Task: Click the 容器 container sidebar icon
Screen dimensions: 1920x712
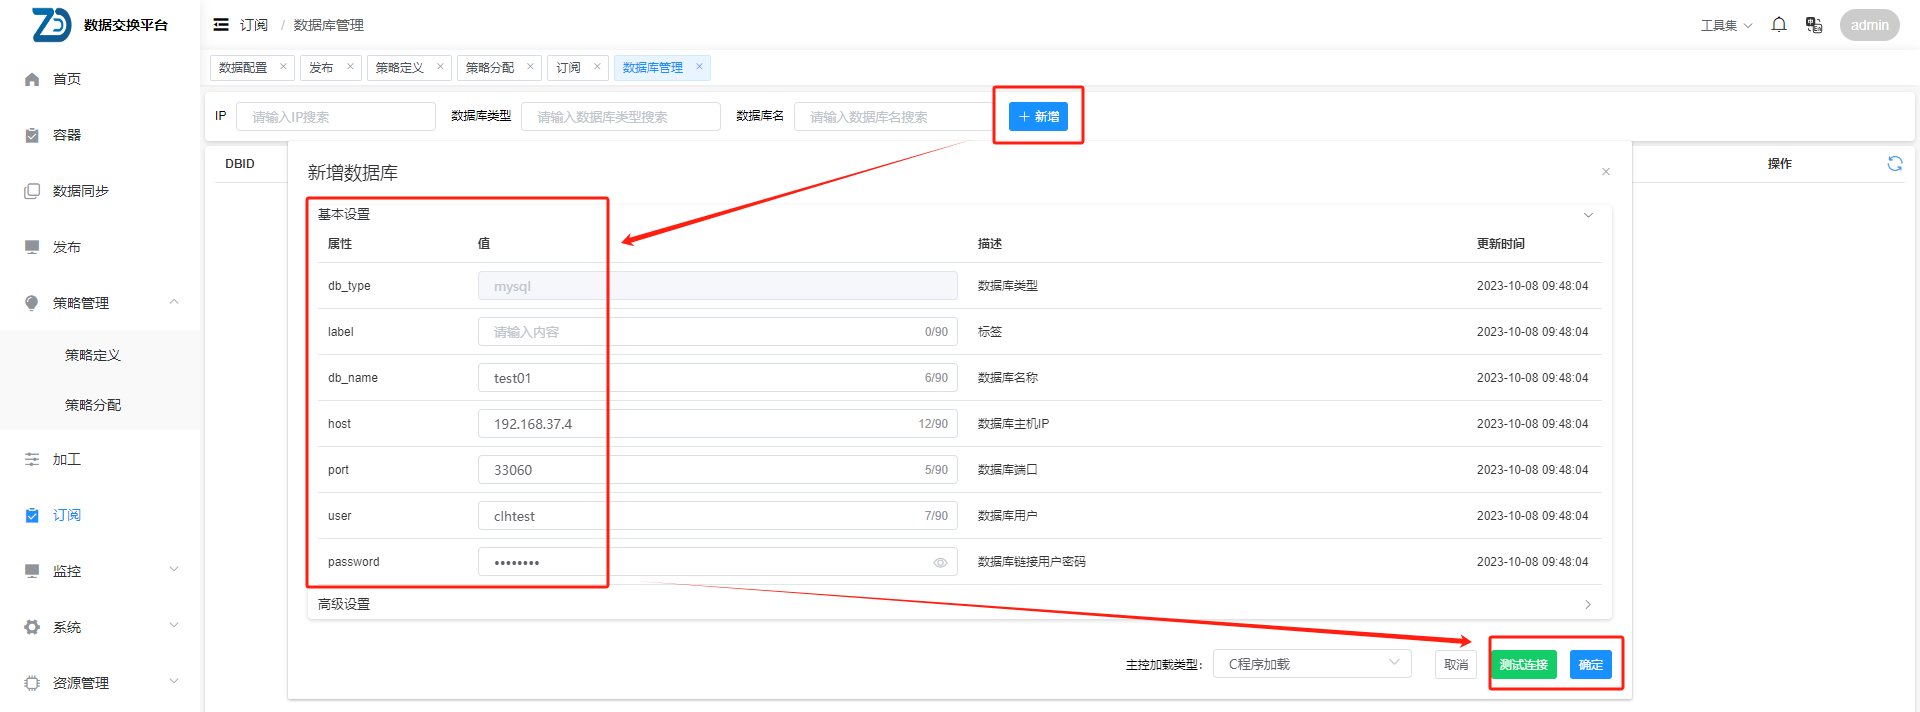Action: [32, 135]
